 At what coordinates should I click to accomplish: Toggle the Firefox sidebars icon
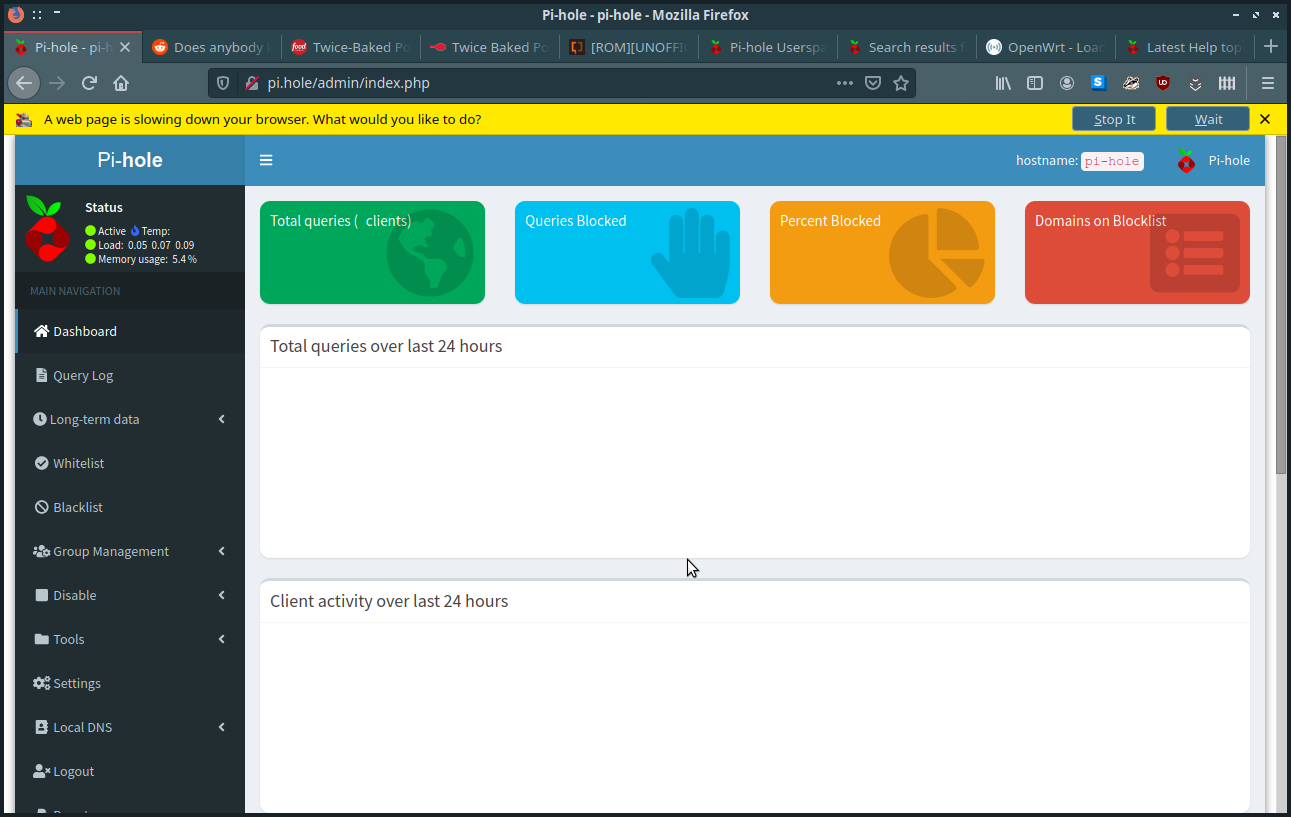coord(1035,83)
